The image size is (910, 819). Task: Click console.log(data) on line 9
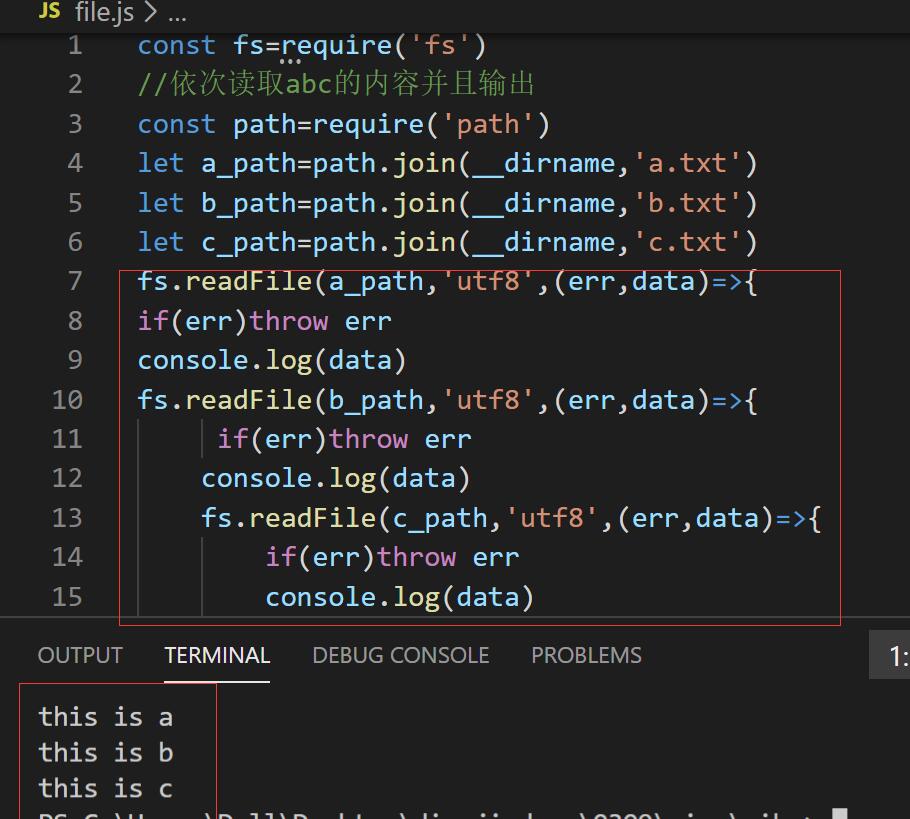point(272,360)
